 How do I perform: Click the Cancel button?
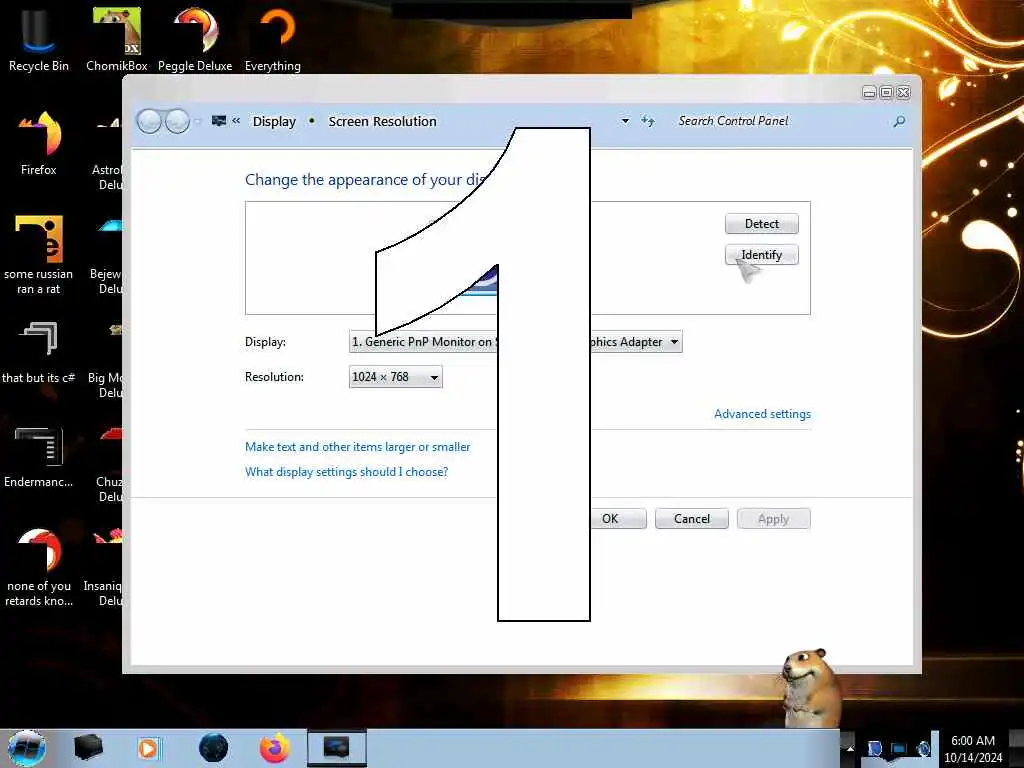[692, 519]
